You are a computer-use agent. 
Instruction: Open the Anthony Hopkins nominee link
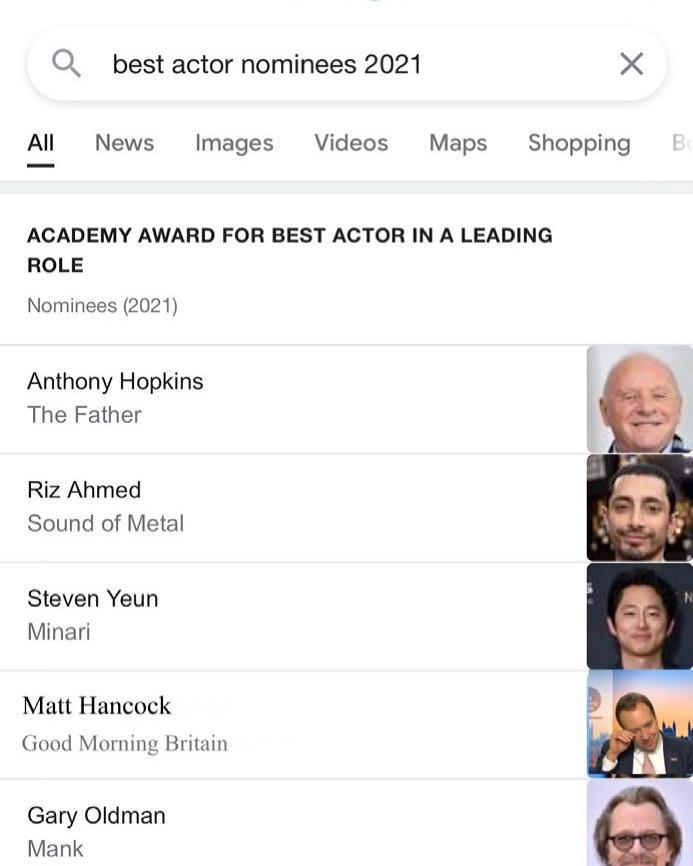(x=115, y=382)
